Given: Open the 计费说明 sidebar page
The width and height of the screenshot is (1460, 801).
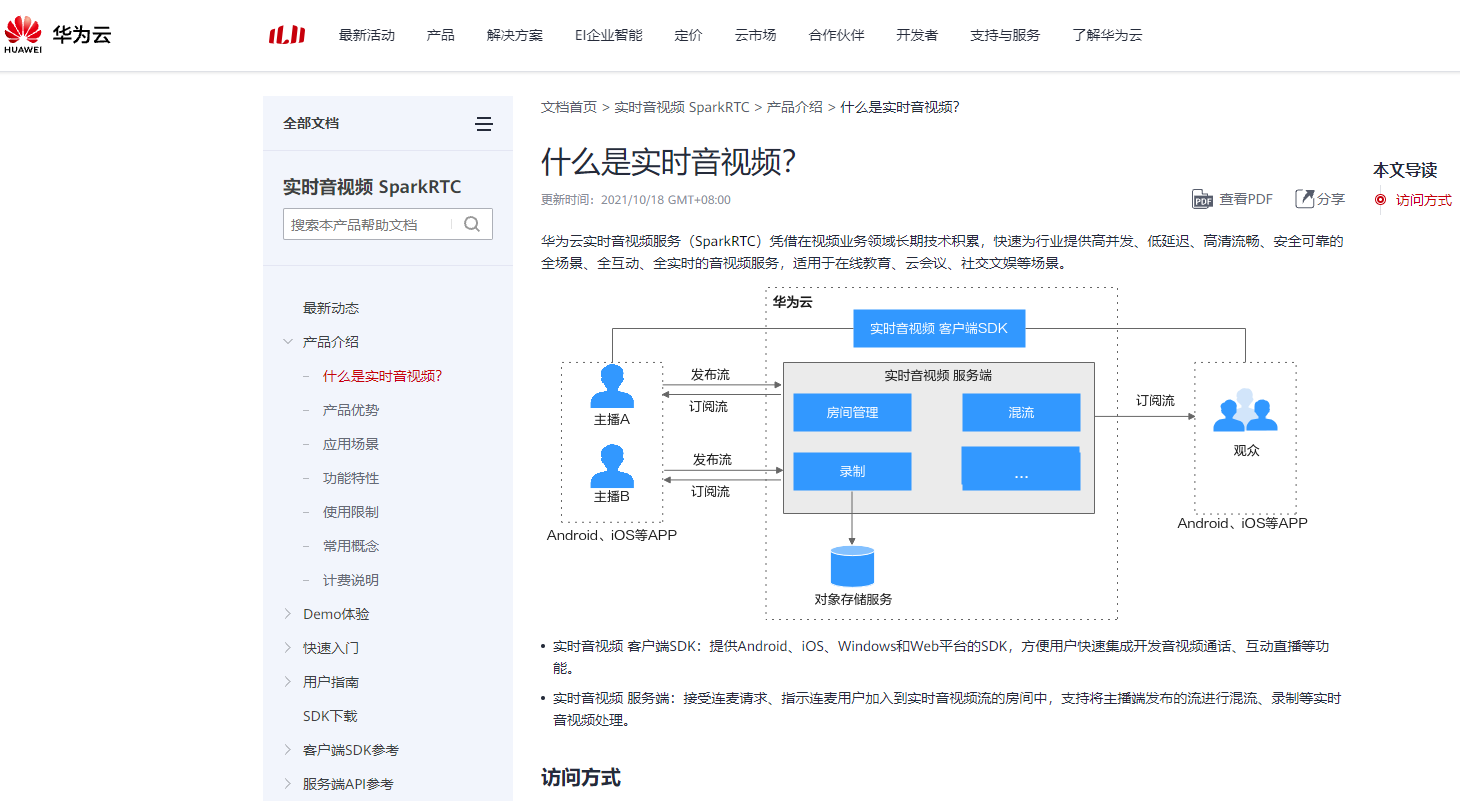Looking at the screenshot, I should [351, 580].
